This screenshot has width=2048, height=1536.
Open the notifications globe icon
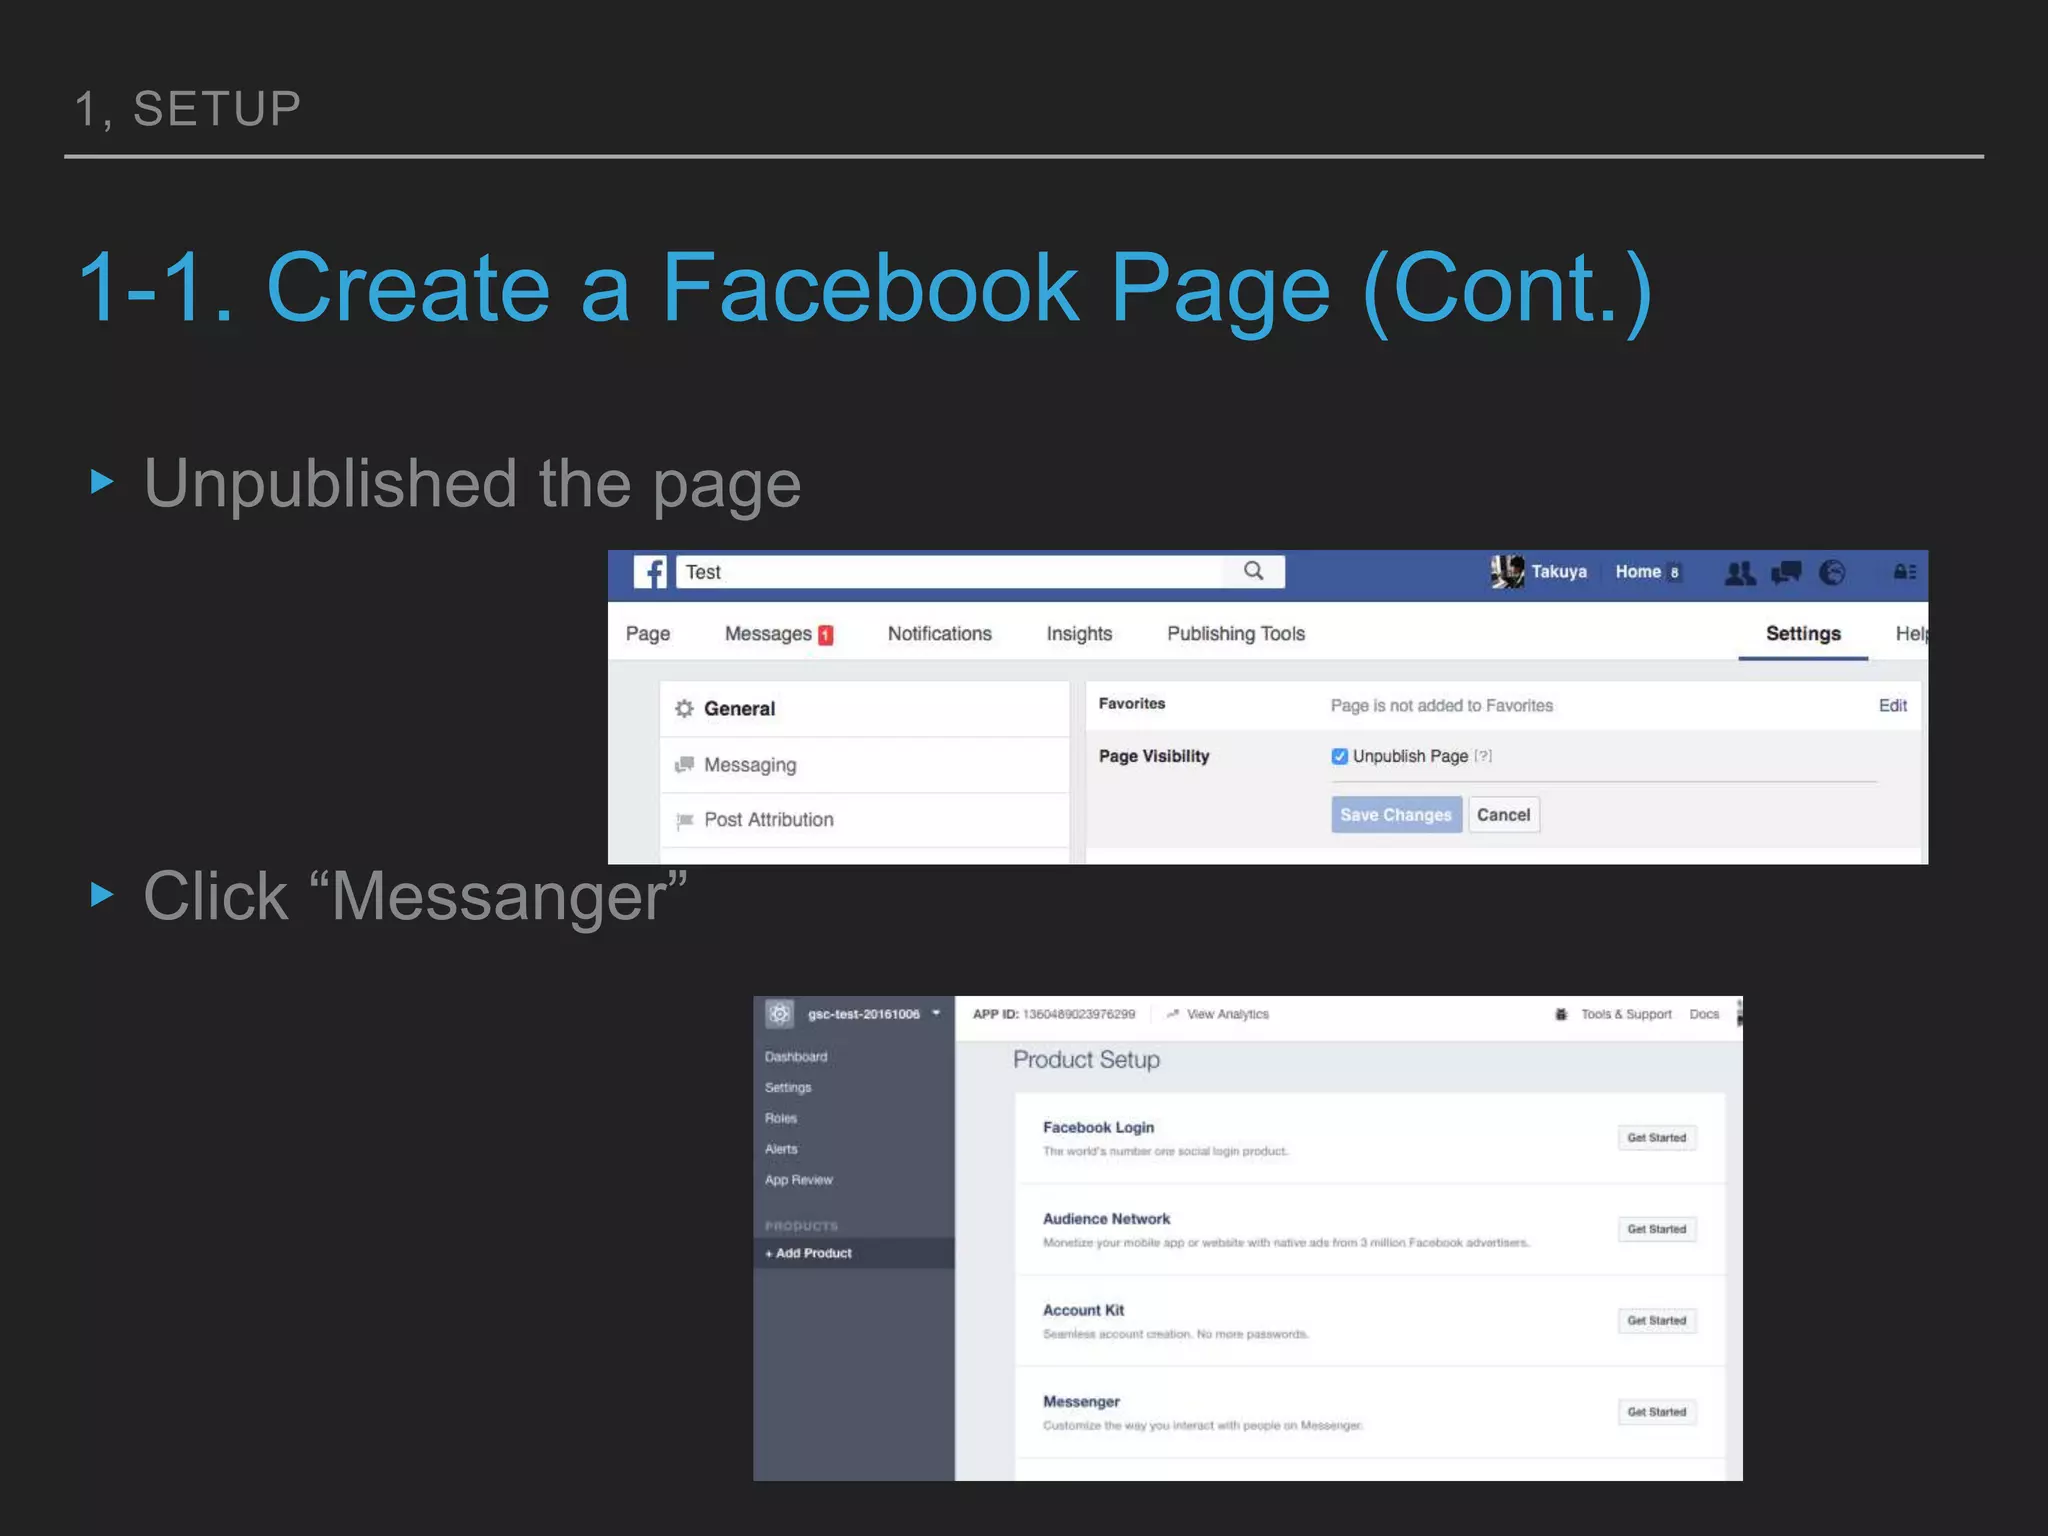(x=1832, y=573)
